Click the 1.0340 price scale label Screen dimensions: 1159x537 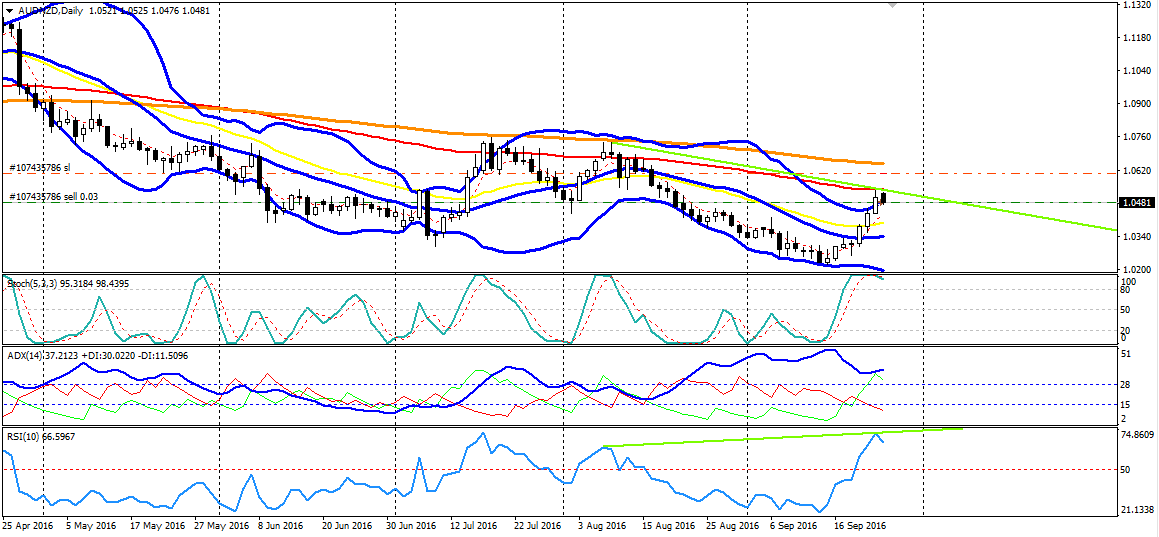point(1135,237)
